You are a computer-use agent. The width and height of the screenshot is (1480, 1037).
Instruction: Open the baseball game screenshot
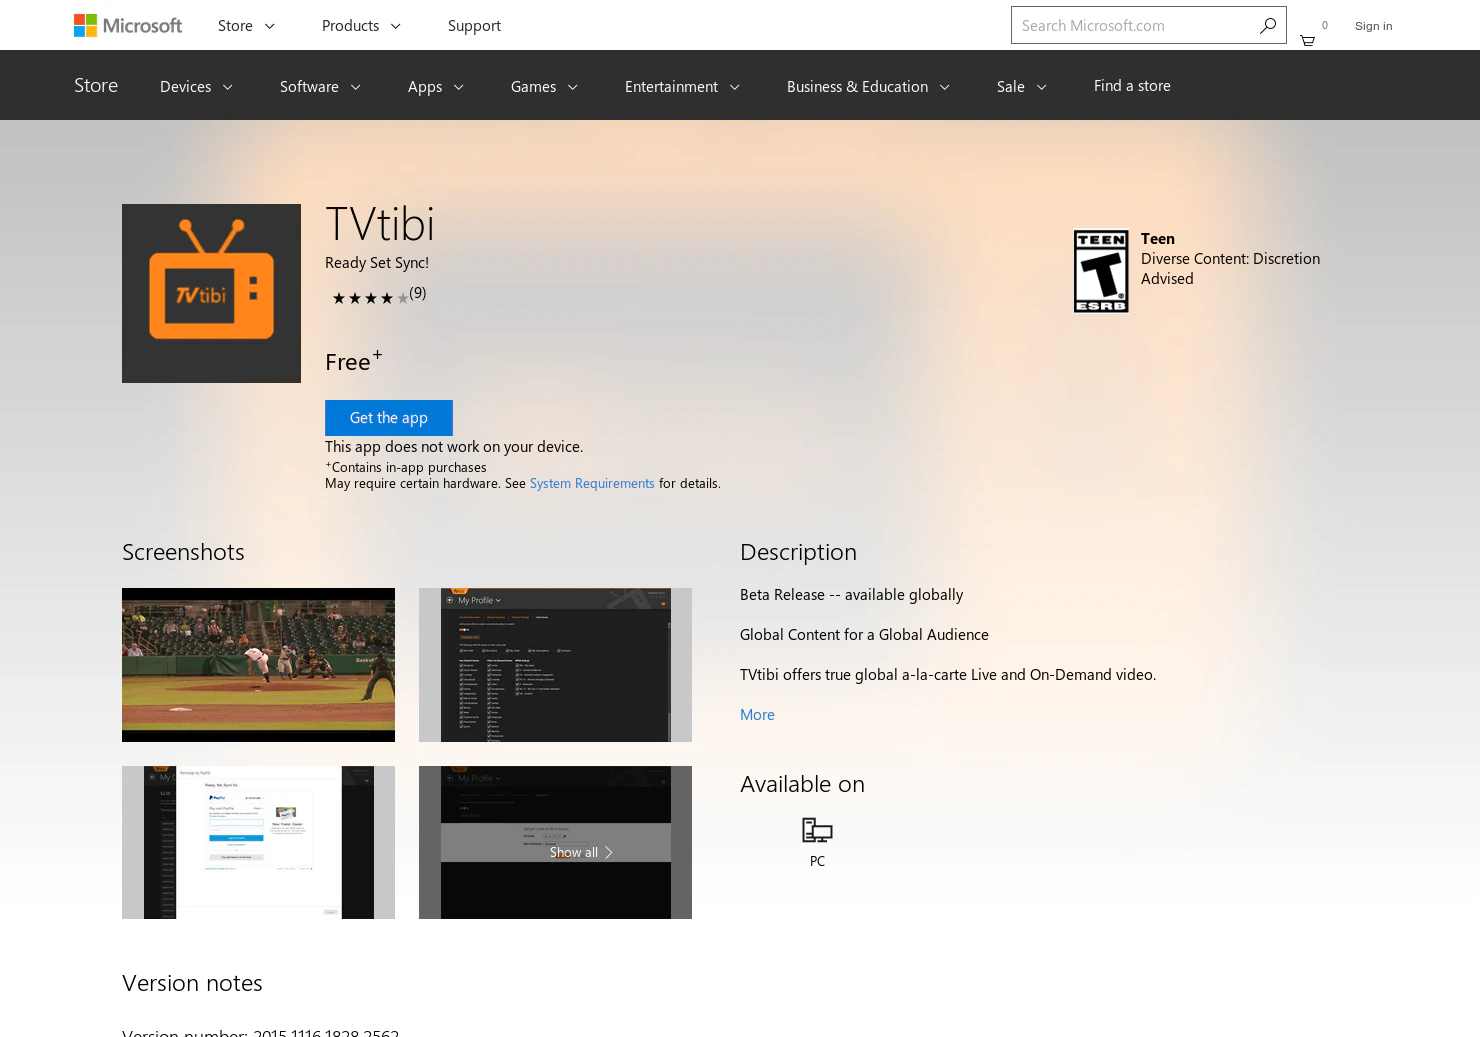coord(258,665)
